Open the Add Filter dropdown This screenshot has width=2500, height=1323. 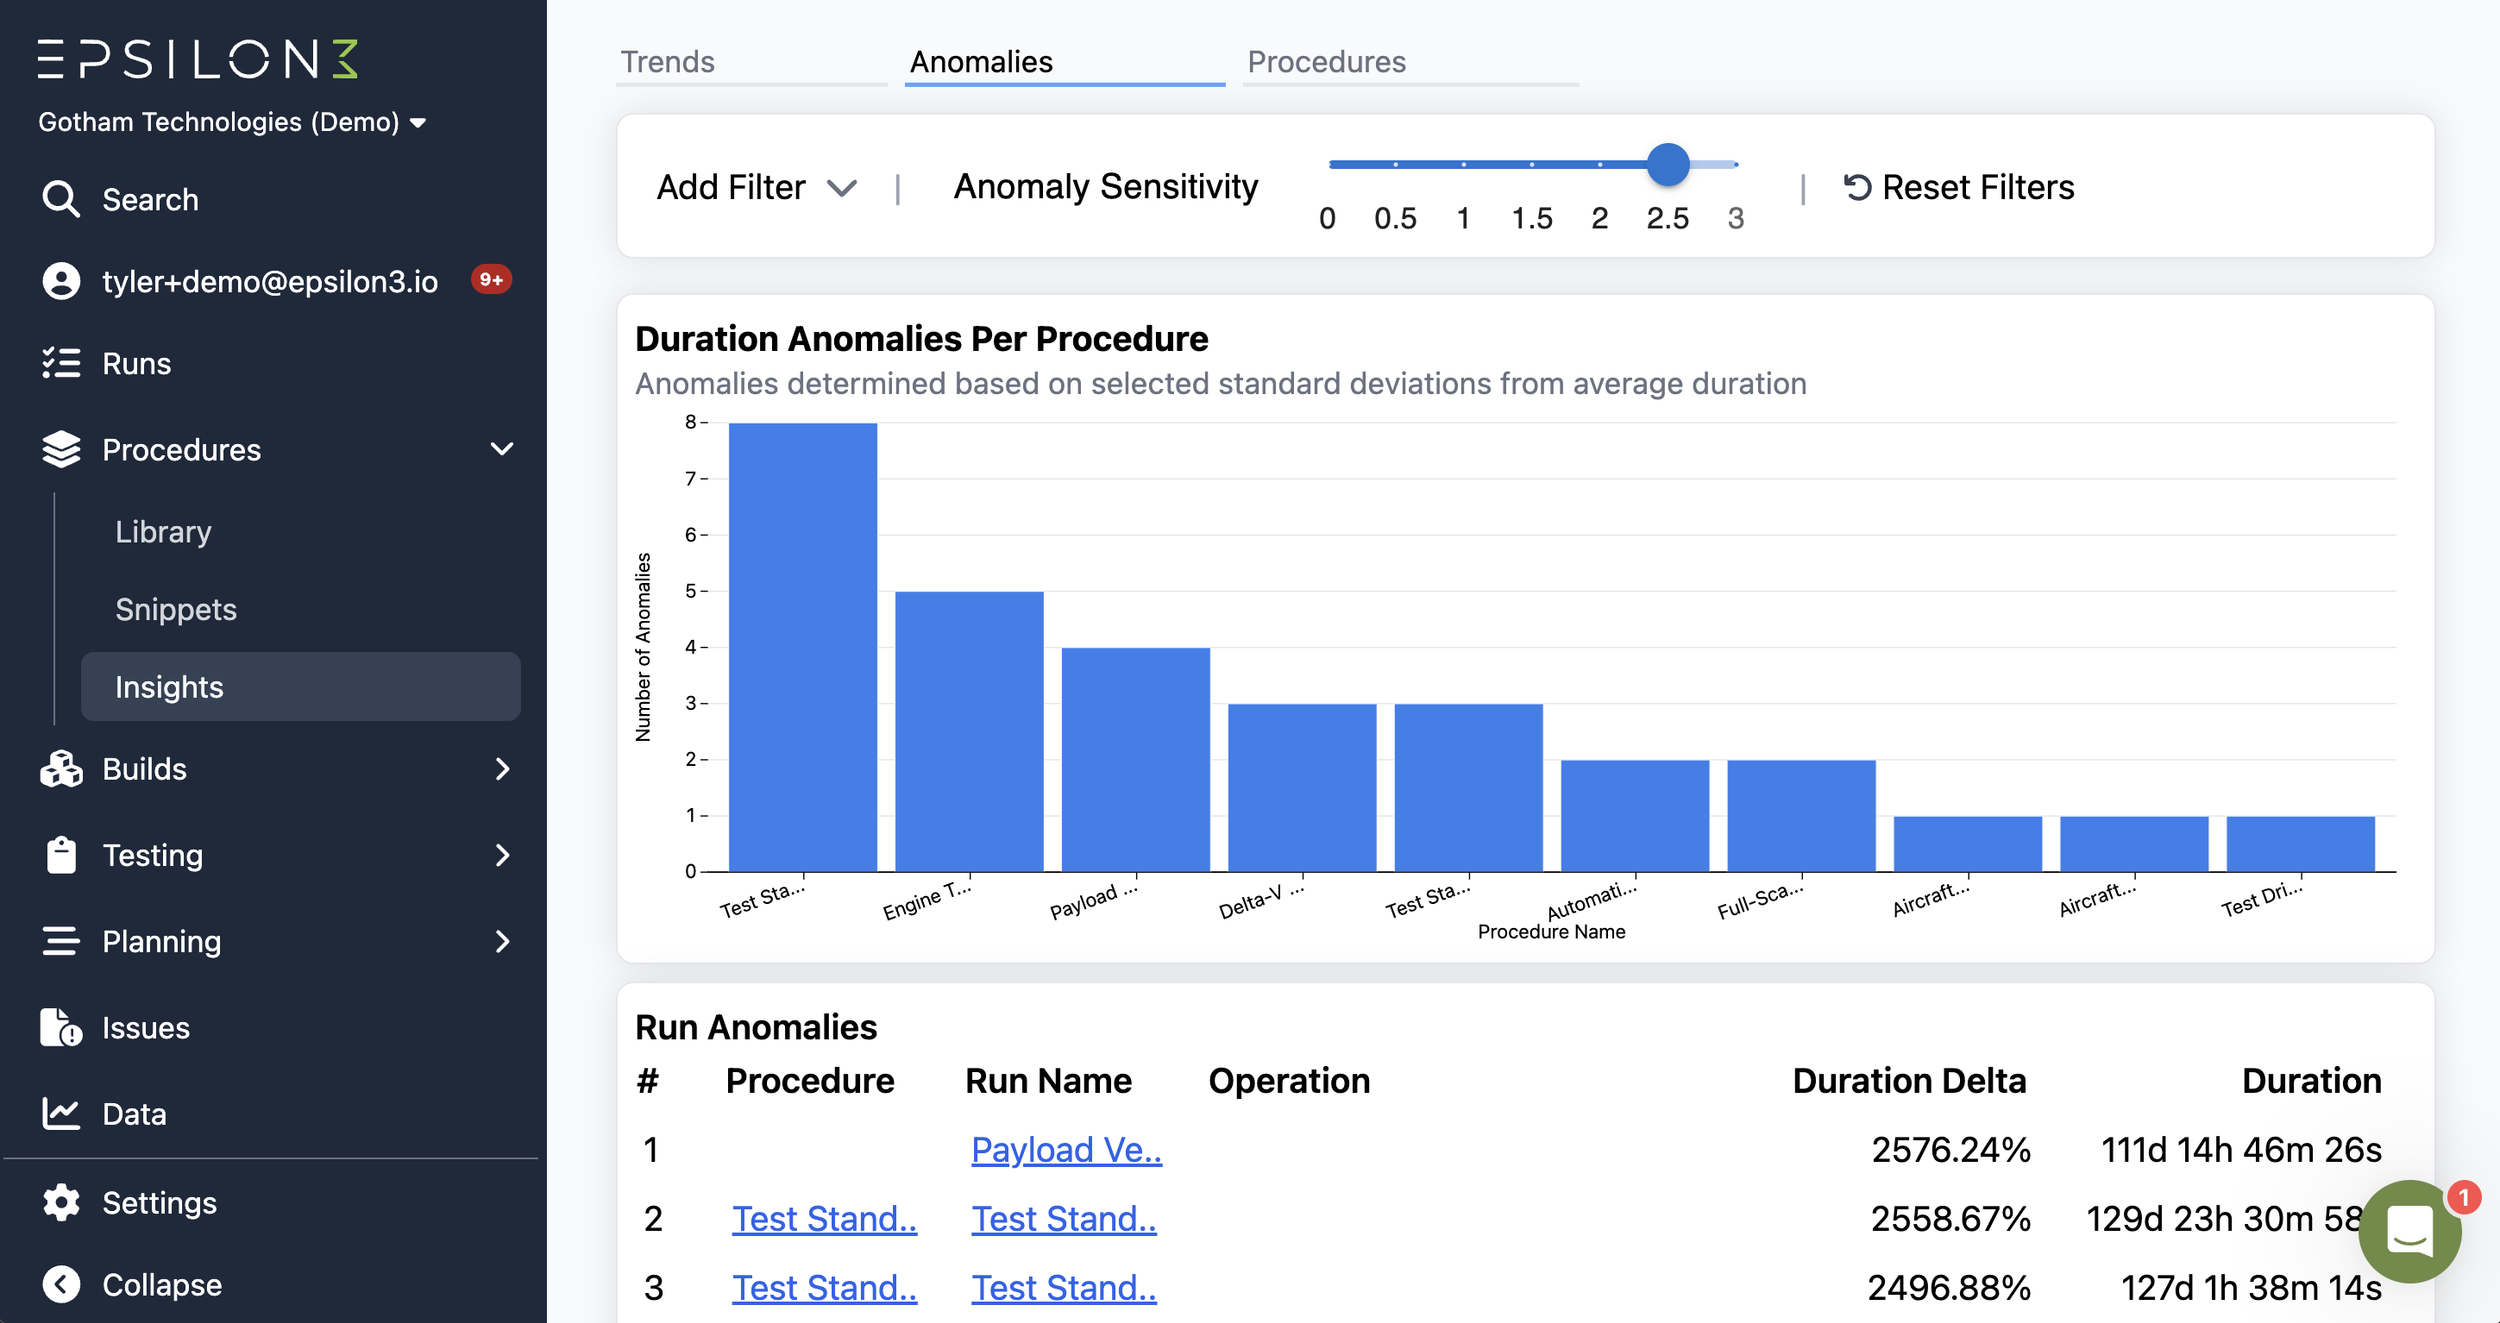(x=757, y=186)
